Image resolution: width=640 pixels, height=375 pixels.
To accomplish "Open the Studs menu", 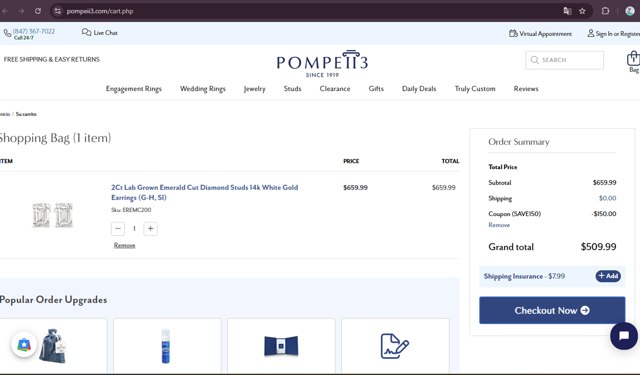I will point(292,89).
